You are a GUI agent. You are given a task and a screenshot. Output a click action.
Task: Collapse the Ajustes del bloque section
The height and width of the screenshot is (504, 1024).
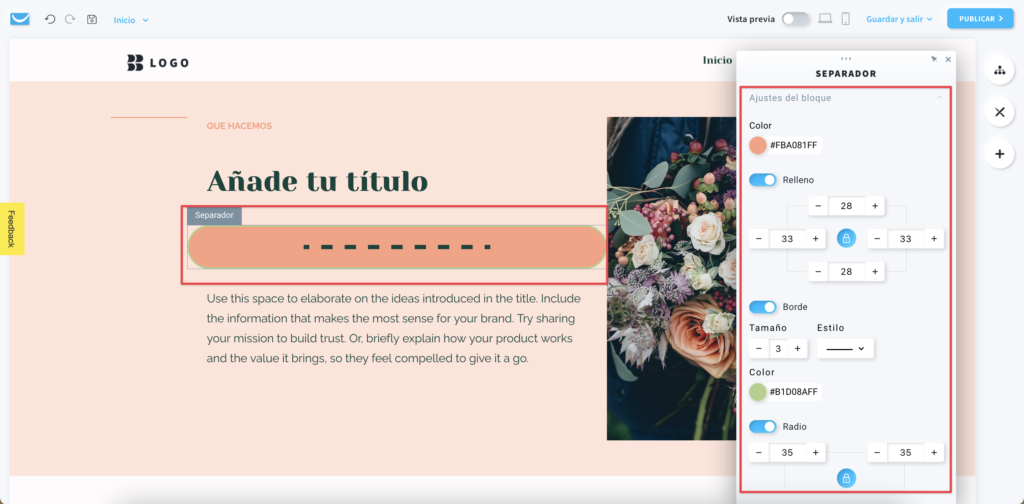(940, 98)
